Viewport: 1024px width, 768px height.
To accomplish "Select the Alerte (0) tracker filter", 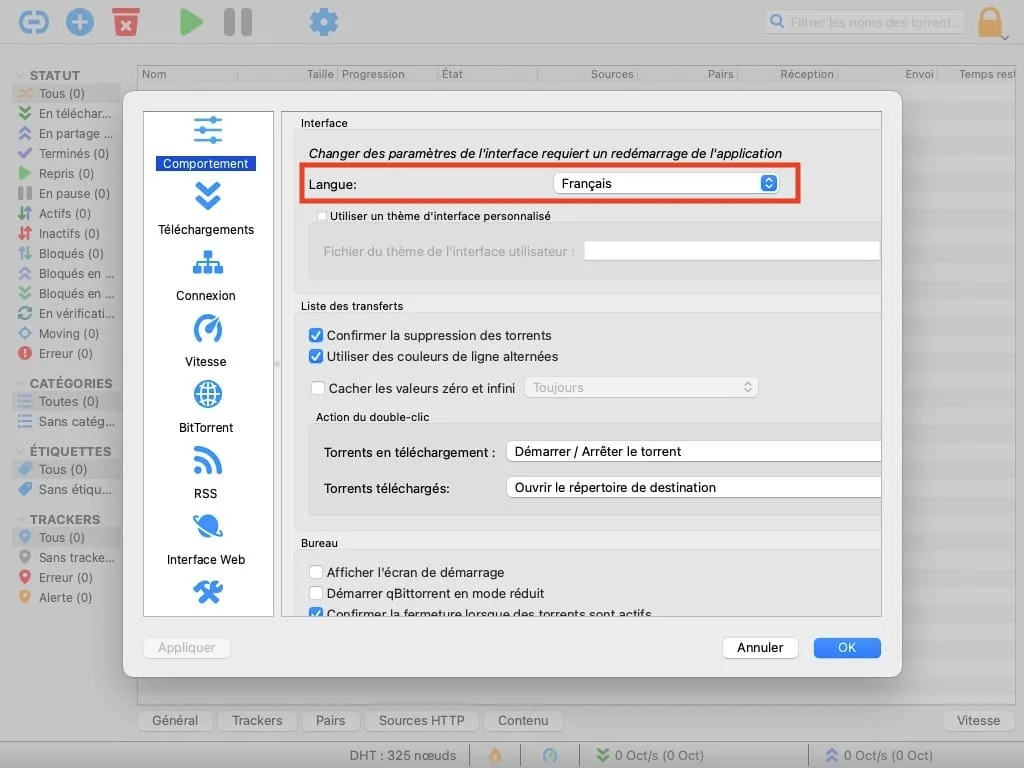I will click(66, 597).
